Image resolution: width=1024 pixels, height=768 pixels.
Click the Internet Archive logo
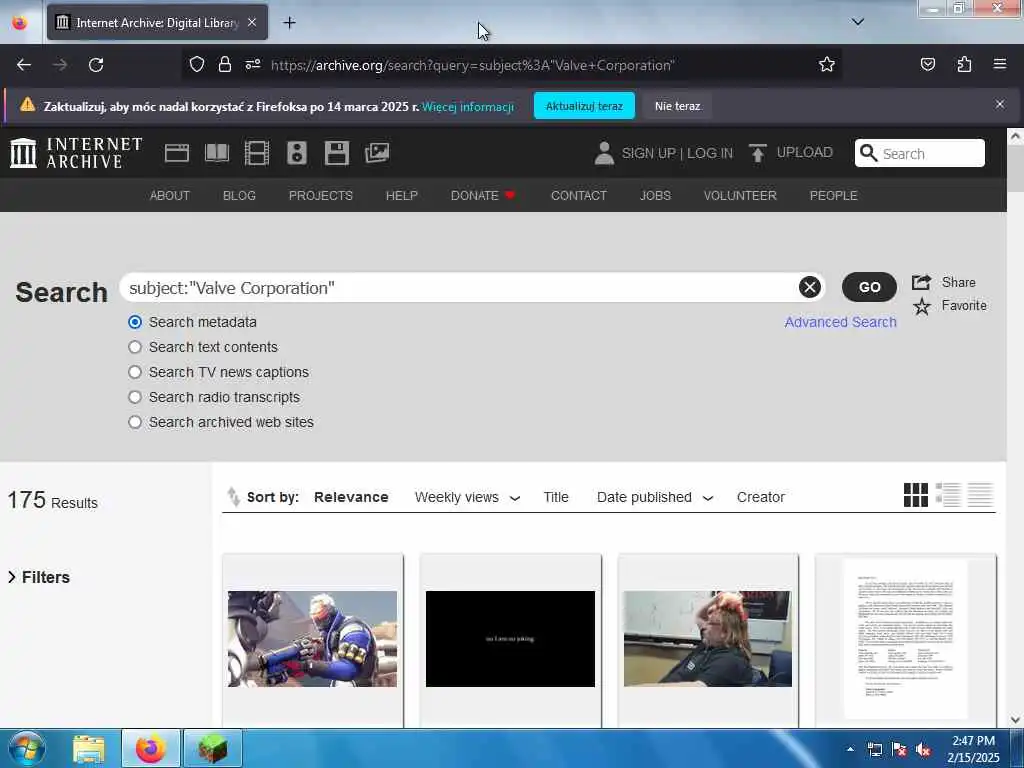[76, 153]
